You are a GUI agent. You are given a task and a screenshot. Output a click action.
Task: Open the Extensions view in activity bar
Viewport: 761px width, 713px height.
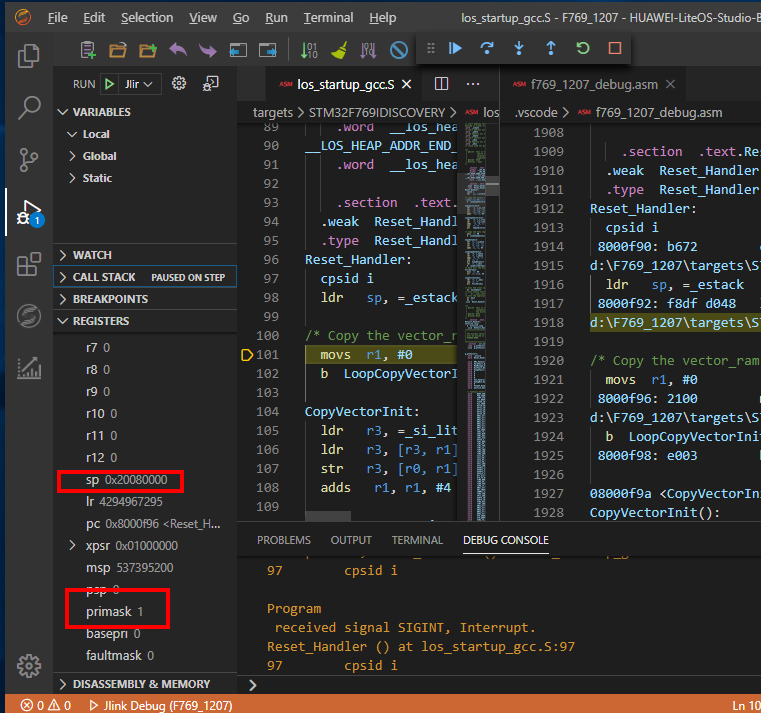[29, 265]
